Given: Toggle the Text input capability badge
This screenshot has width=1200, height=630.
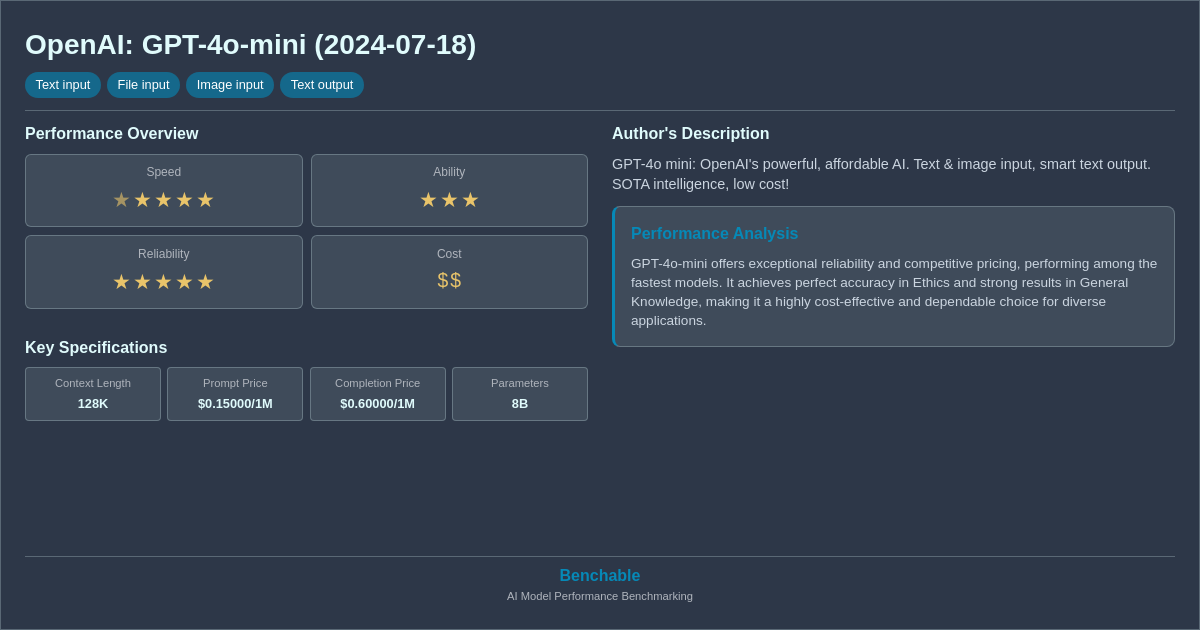Looking at the screenshot, I should click(63, 85).
